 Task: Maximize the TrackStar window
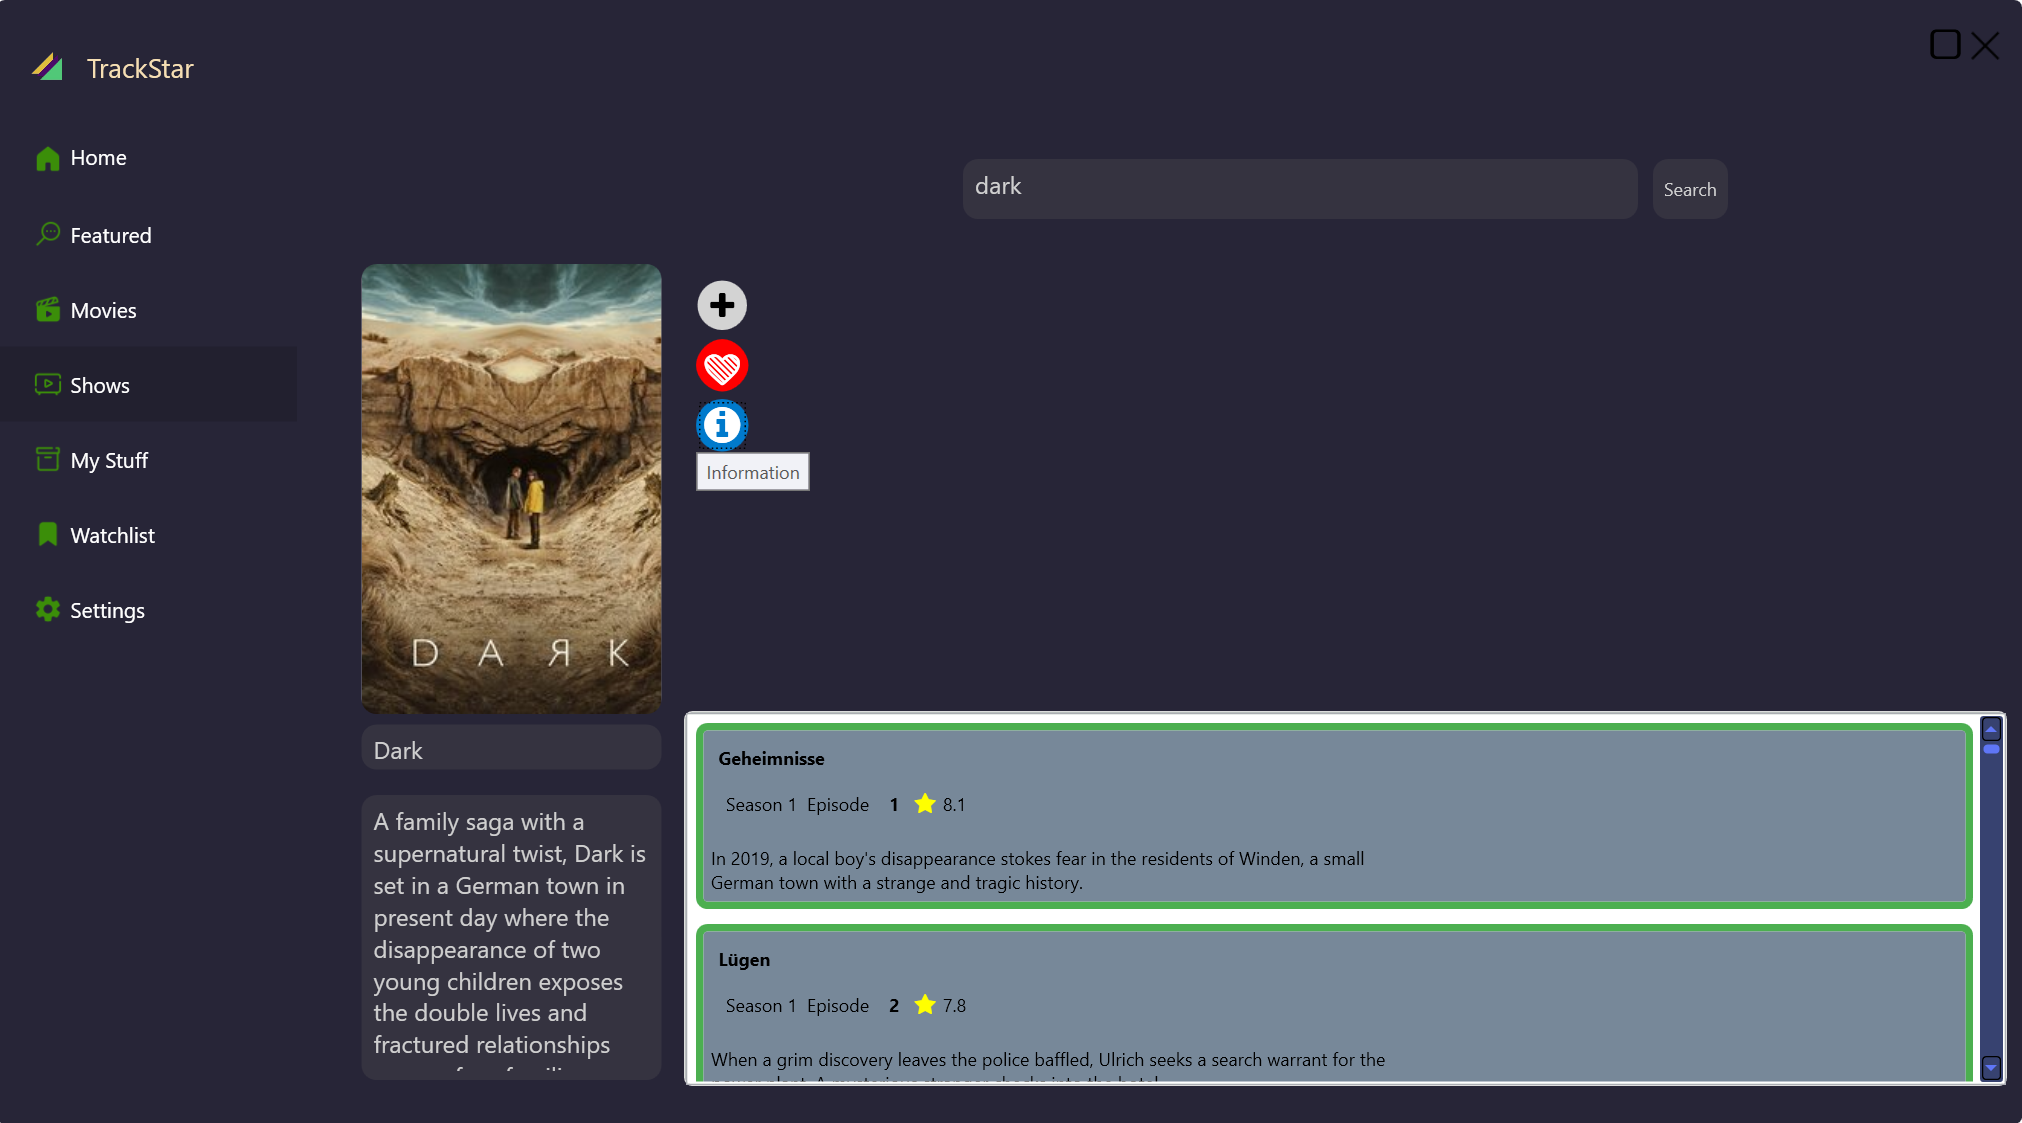(x=1944, y=45)
